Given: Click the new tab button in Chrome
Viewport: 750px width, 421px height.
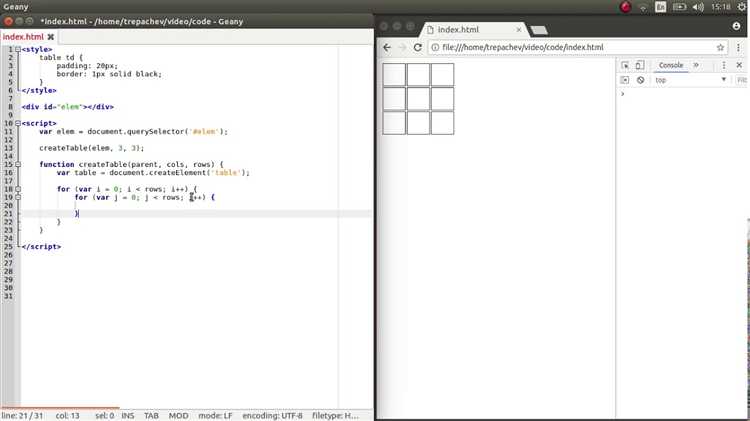Looking at the screenshot, I should tap(537, 30).
